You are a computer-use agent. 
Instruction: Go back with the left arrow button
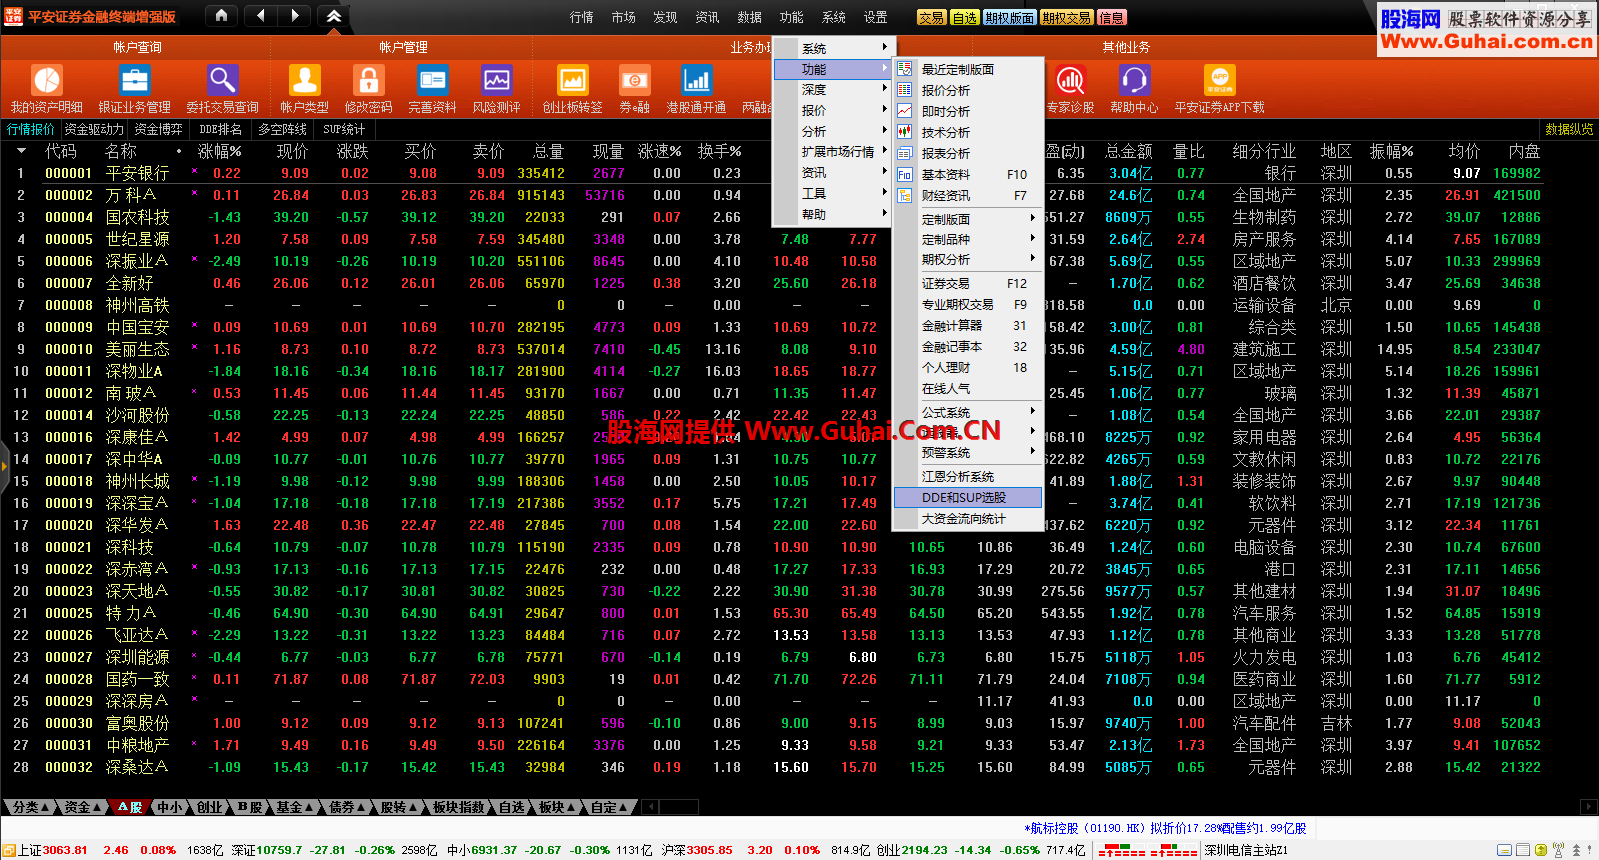[261, 16]
